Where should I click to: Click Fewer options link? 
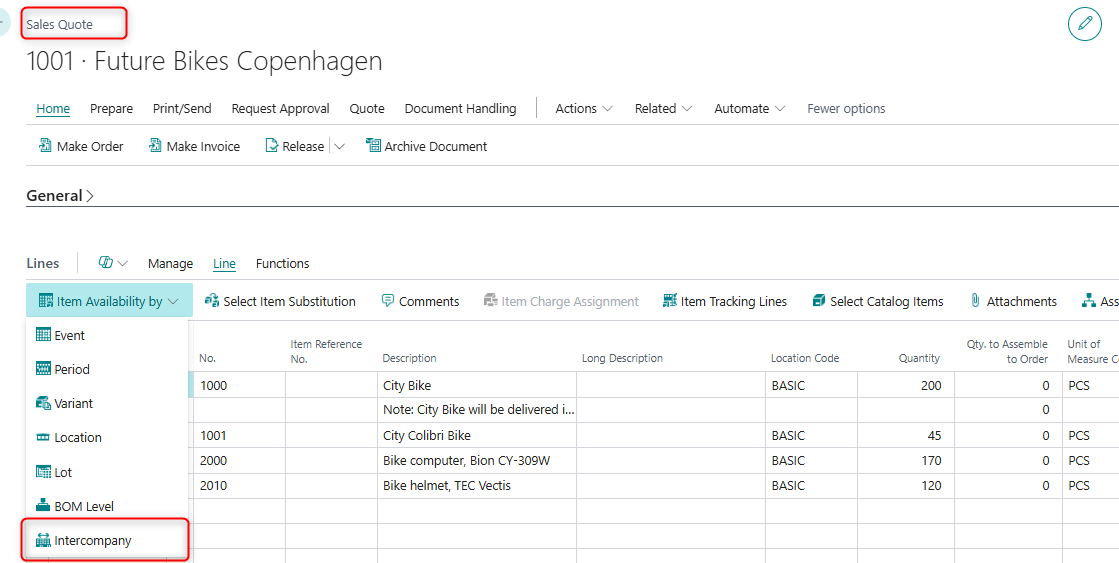tap(846, 108)
